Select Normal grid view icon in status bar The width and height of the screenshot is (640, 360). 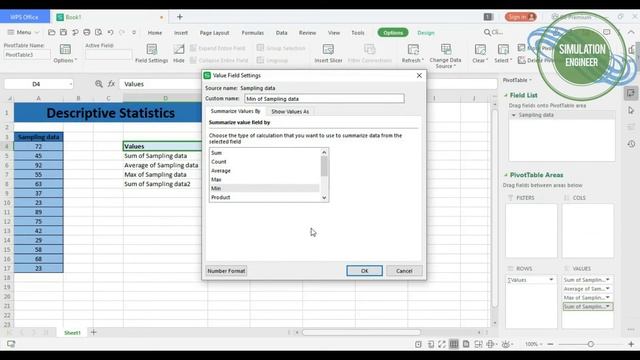click(x=453, y=344)
